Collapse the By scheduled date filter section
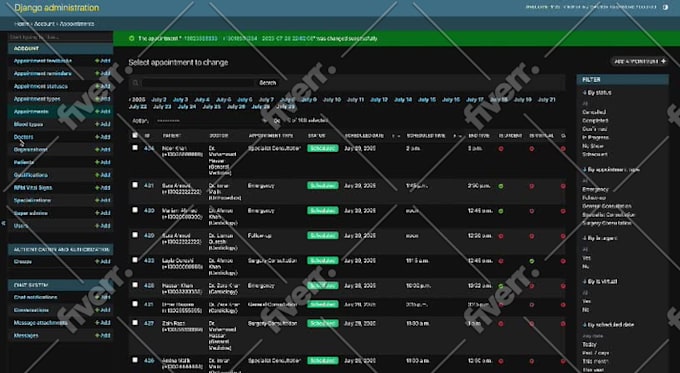Image resolution: width=680 pixels, height=373 pixels. [608, 325]
